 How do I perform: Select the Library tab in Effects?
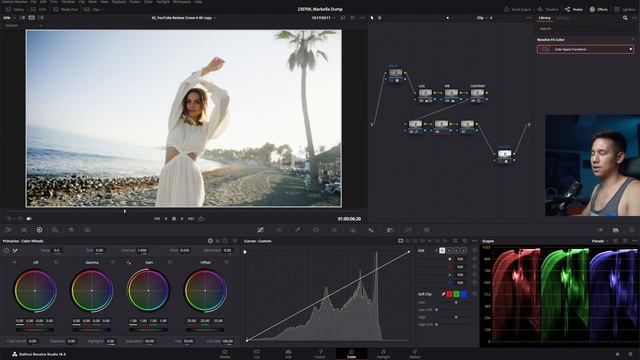544,18
